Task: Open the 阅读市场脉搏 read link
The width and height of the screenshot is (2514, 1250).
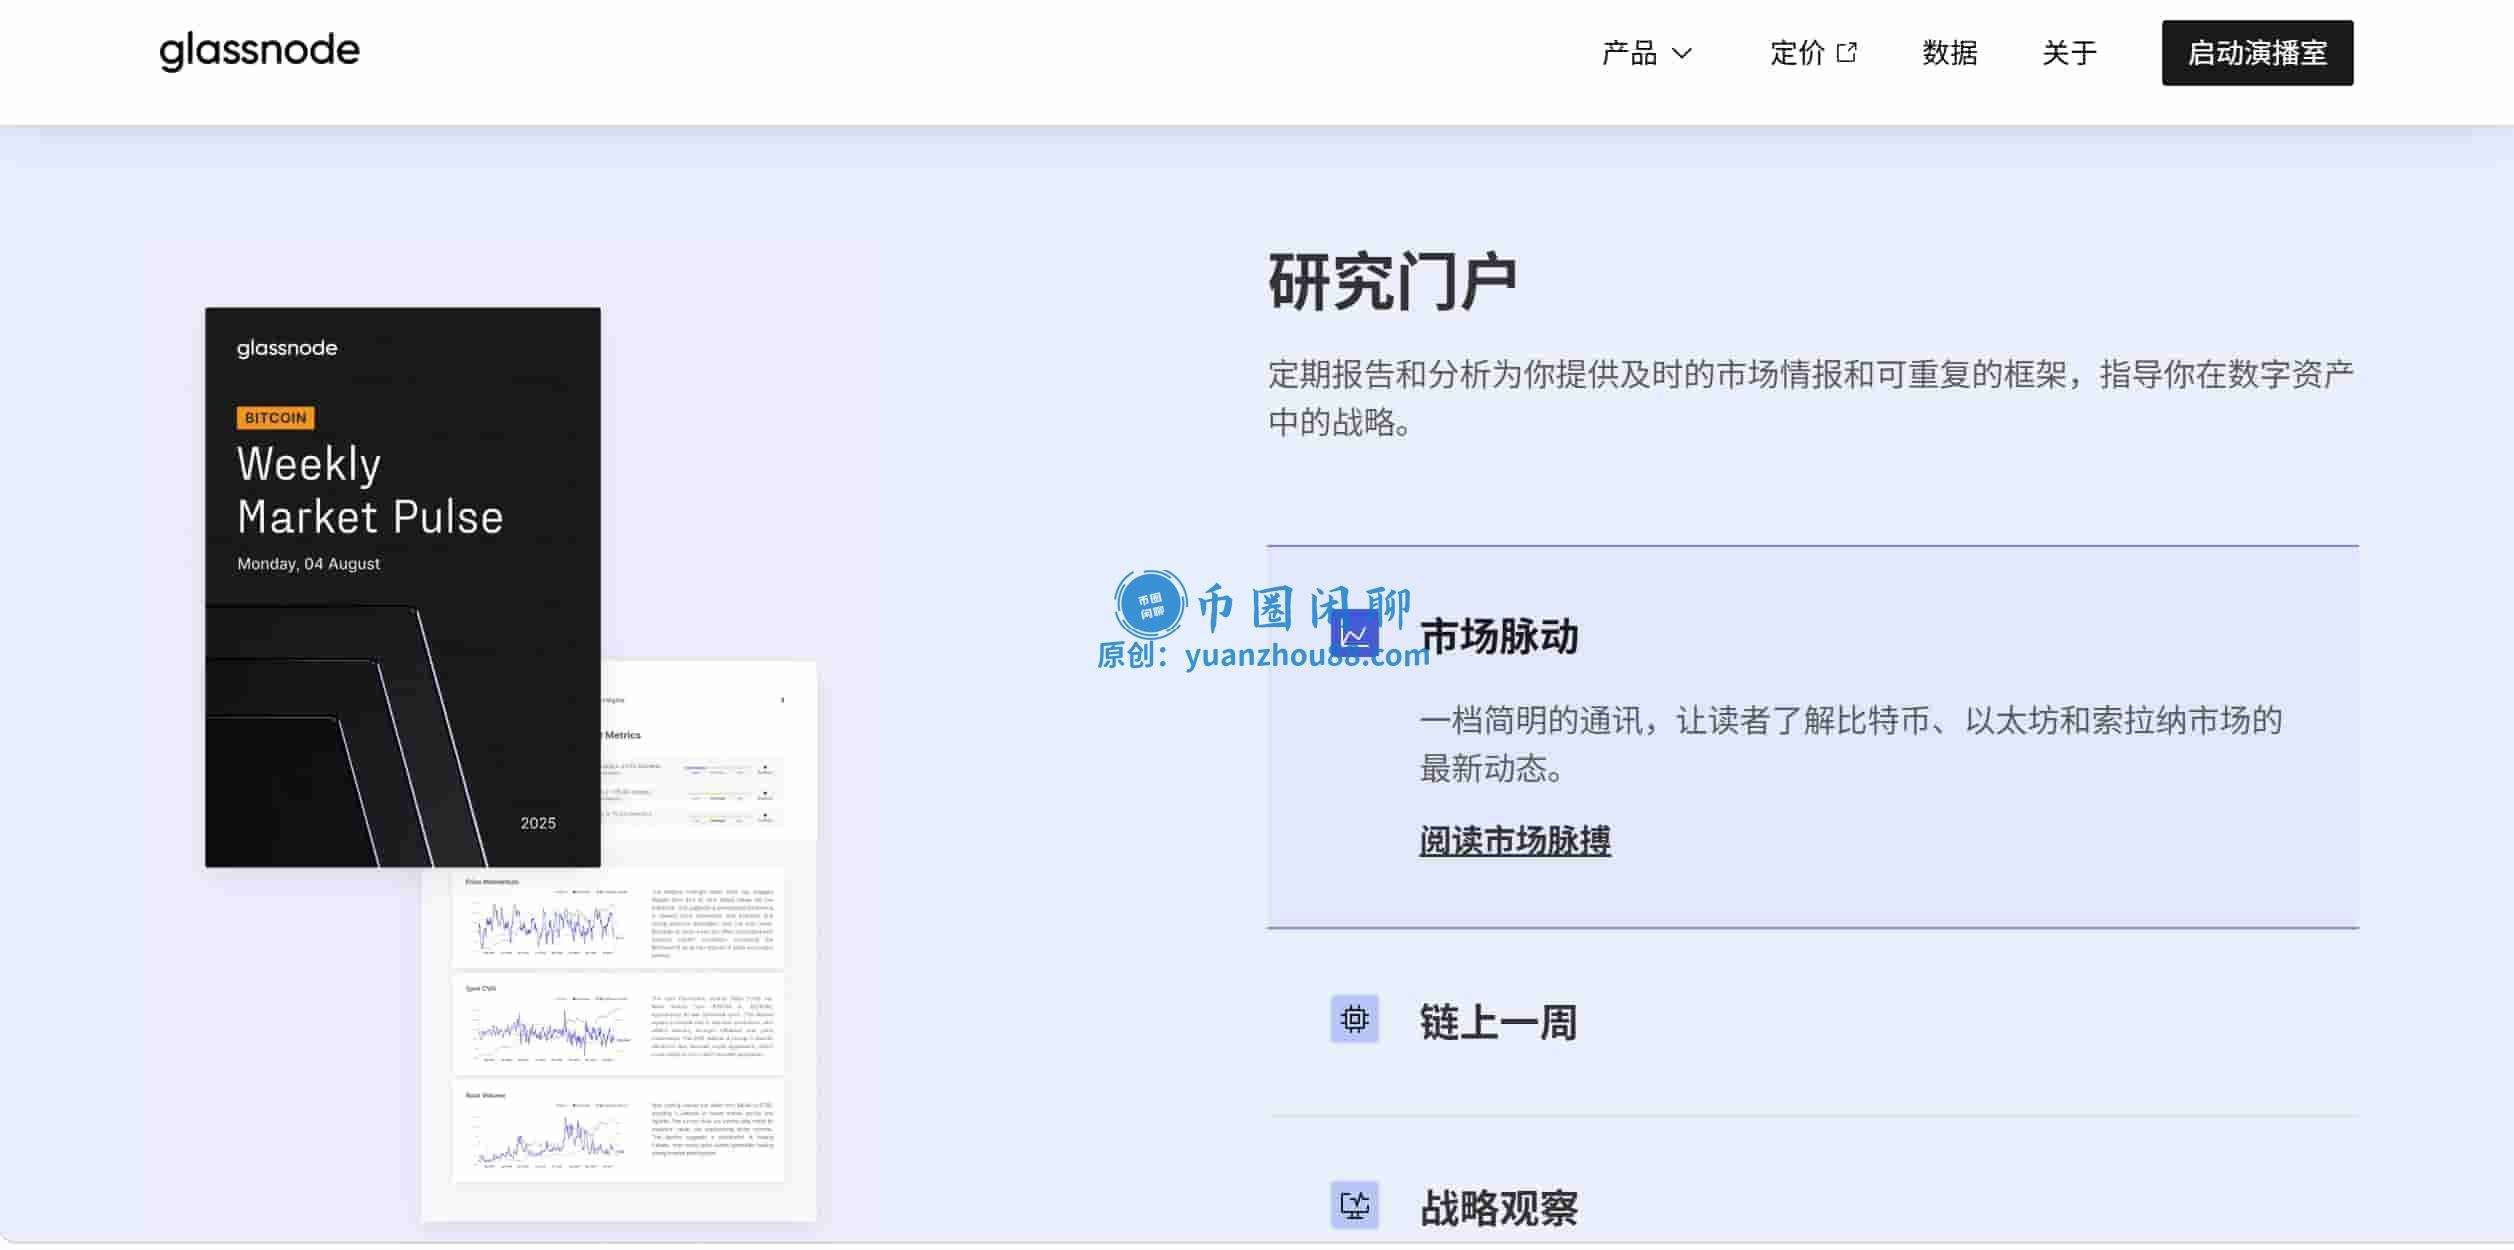Action: [x=1515, y=840]
